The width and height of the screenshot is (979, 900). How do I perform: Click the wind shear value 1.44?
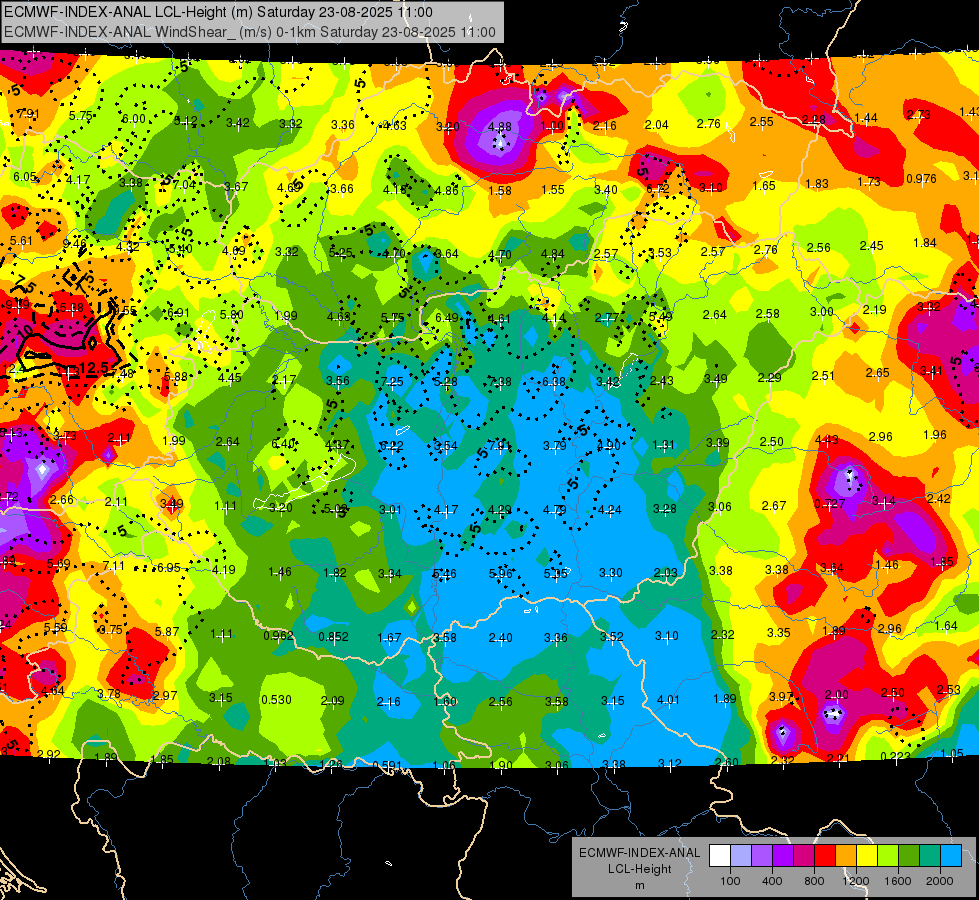866,118
